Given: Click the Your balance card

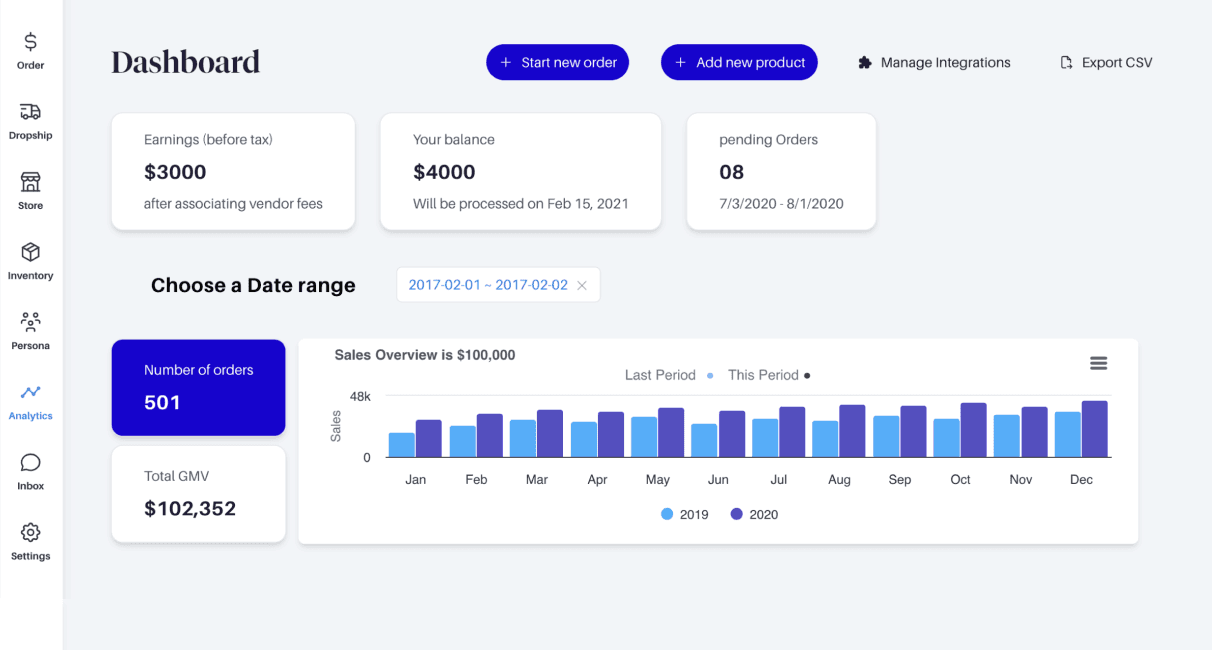Looking at the screenshot, I should click(x=521, y=172).
